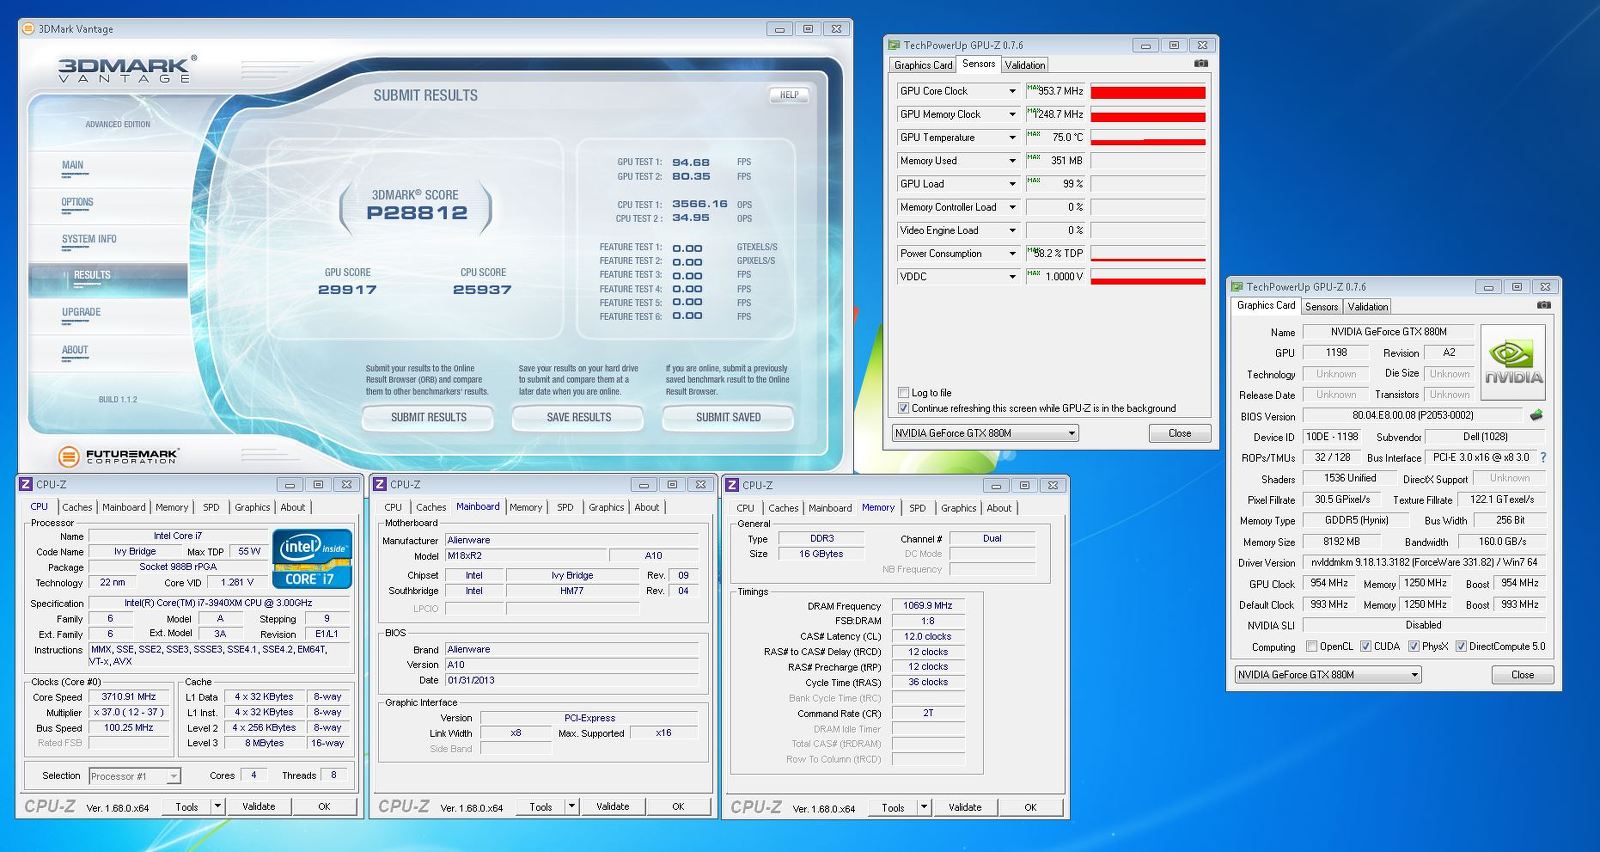This screenshot has height=852, width=1600.
Task: Open the SPD tab in CPU-Z Mainboard window
Action: coord(565,508)
